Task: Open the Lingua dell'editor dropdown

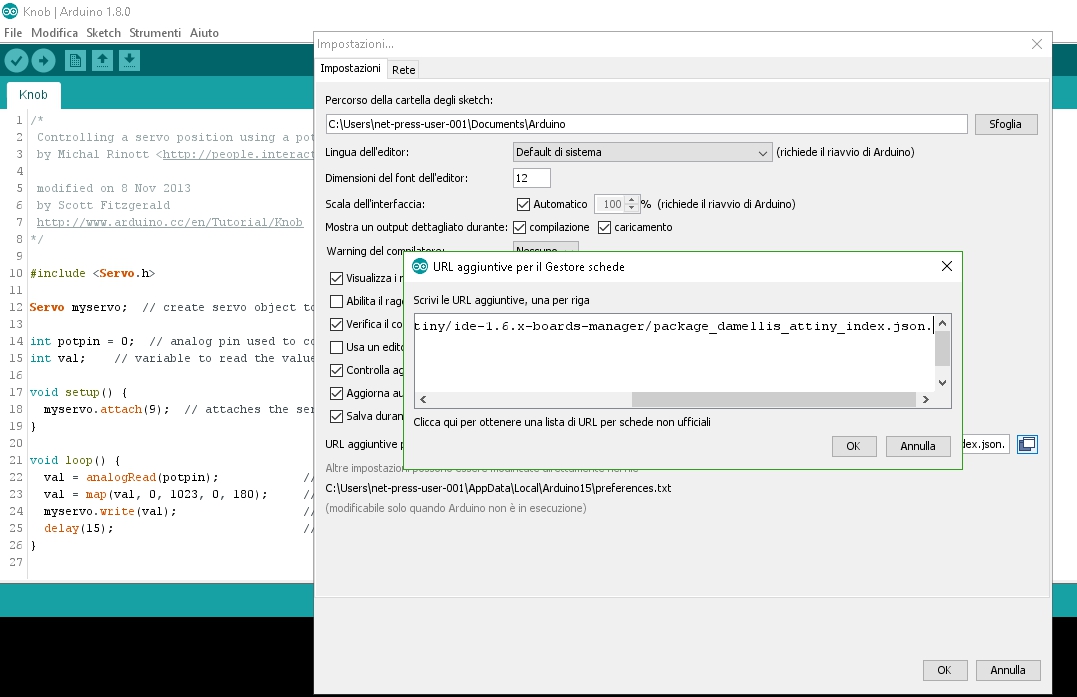Action: click(x=642, y=152)
